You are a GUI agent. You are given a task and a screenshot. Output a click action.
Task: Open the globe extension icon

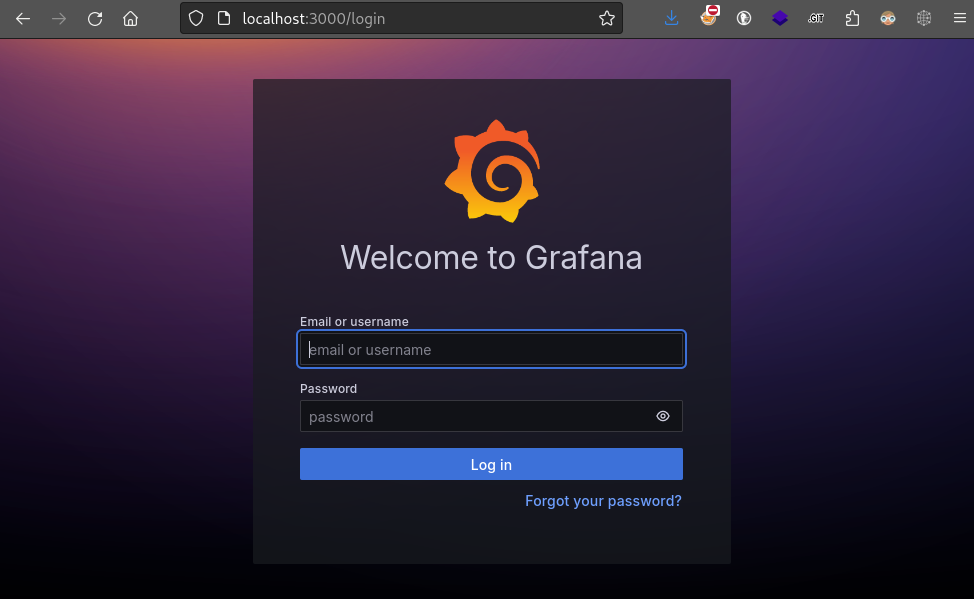click(744, 19)
